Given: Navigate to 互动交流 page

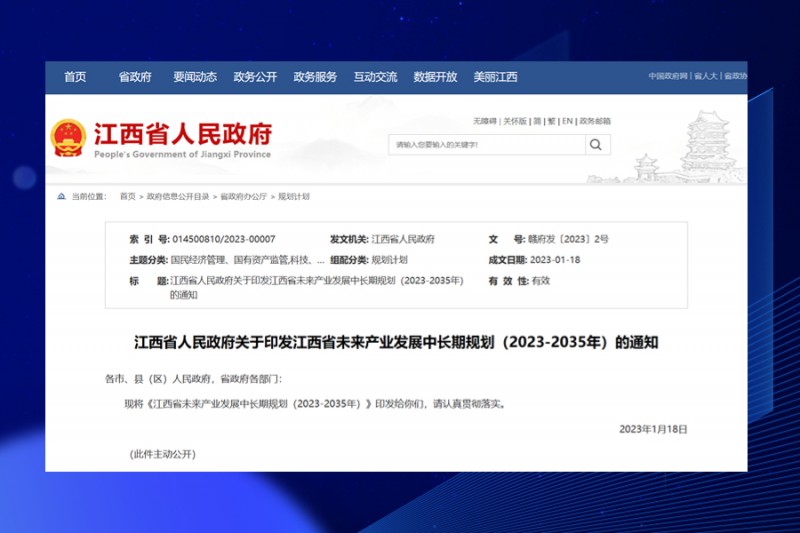Looking at the screenshot, I should pos(375,77).
